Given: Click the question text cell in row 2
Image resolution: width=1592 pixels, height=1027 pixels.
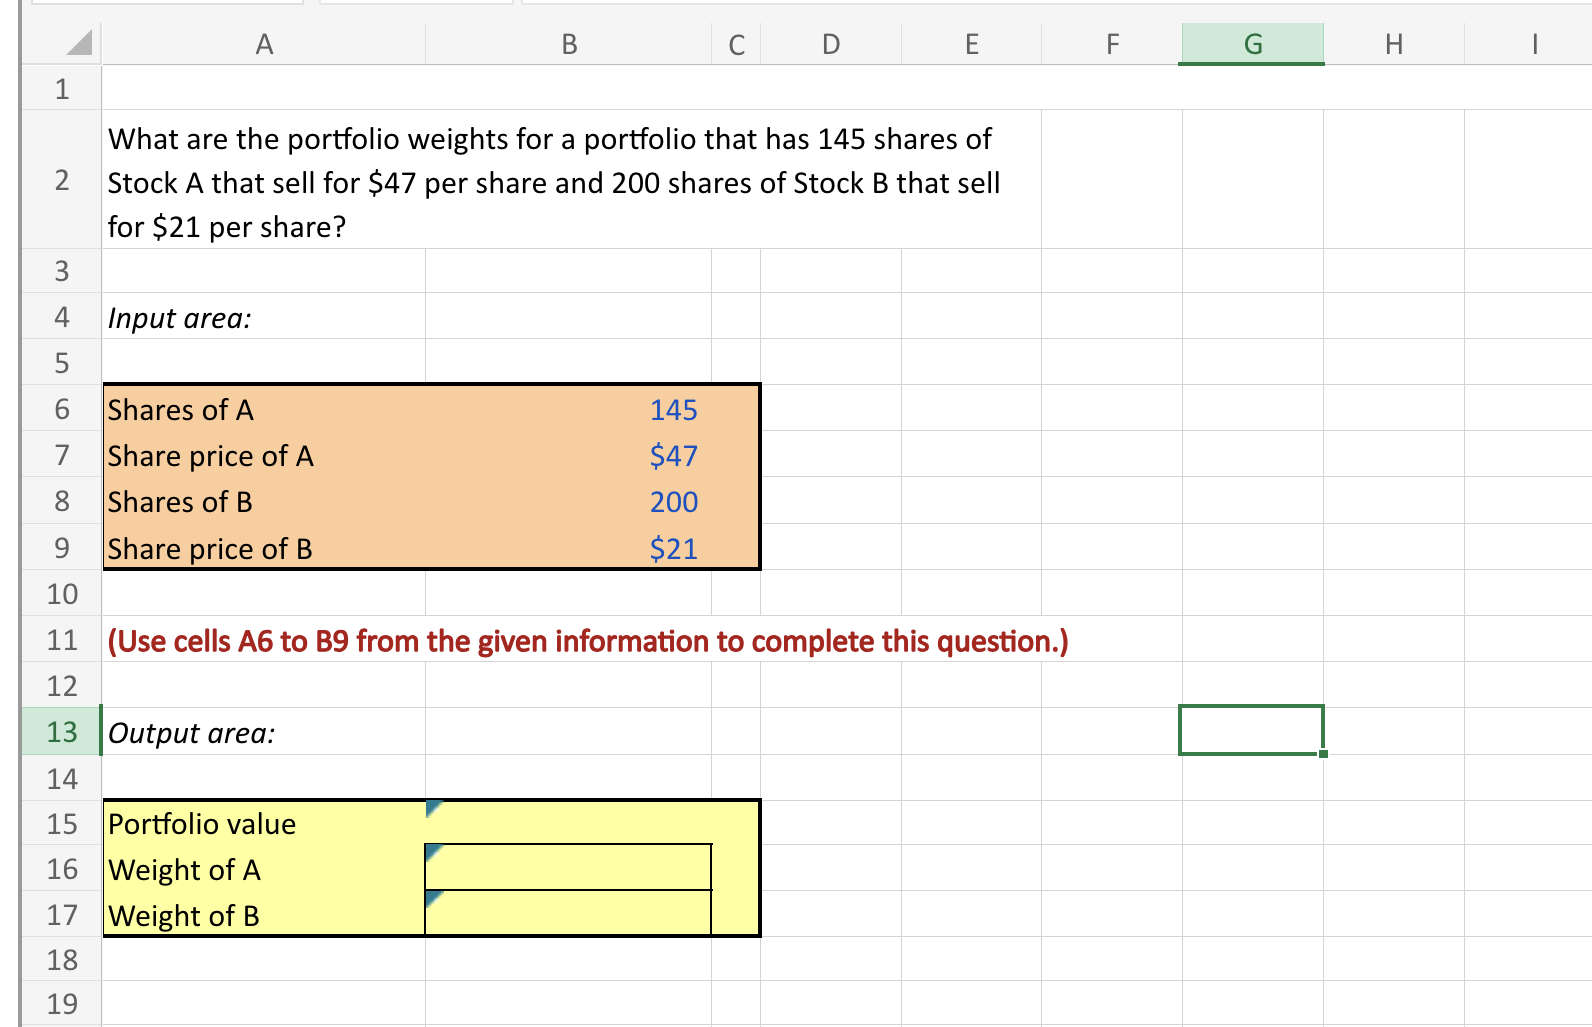Looking at the screenshot, I should click(571, 180).
